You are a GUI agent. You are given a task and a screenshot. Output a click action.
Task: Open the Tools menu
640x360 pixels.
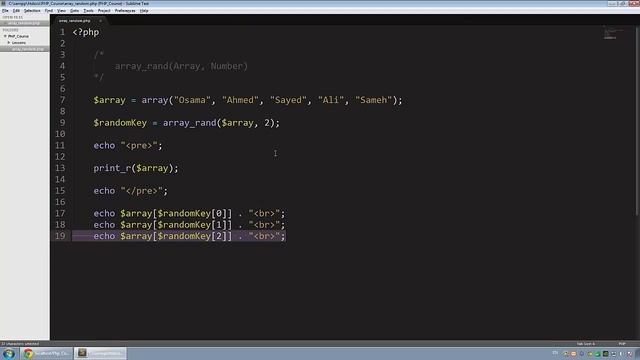pos(89,11)
